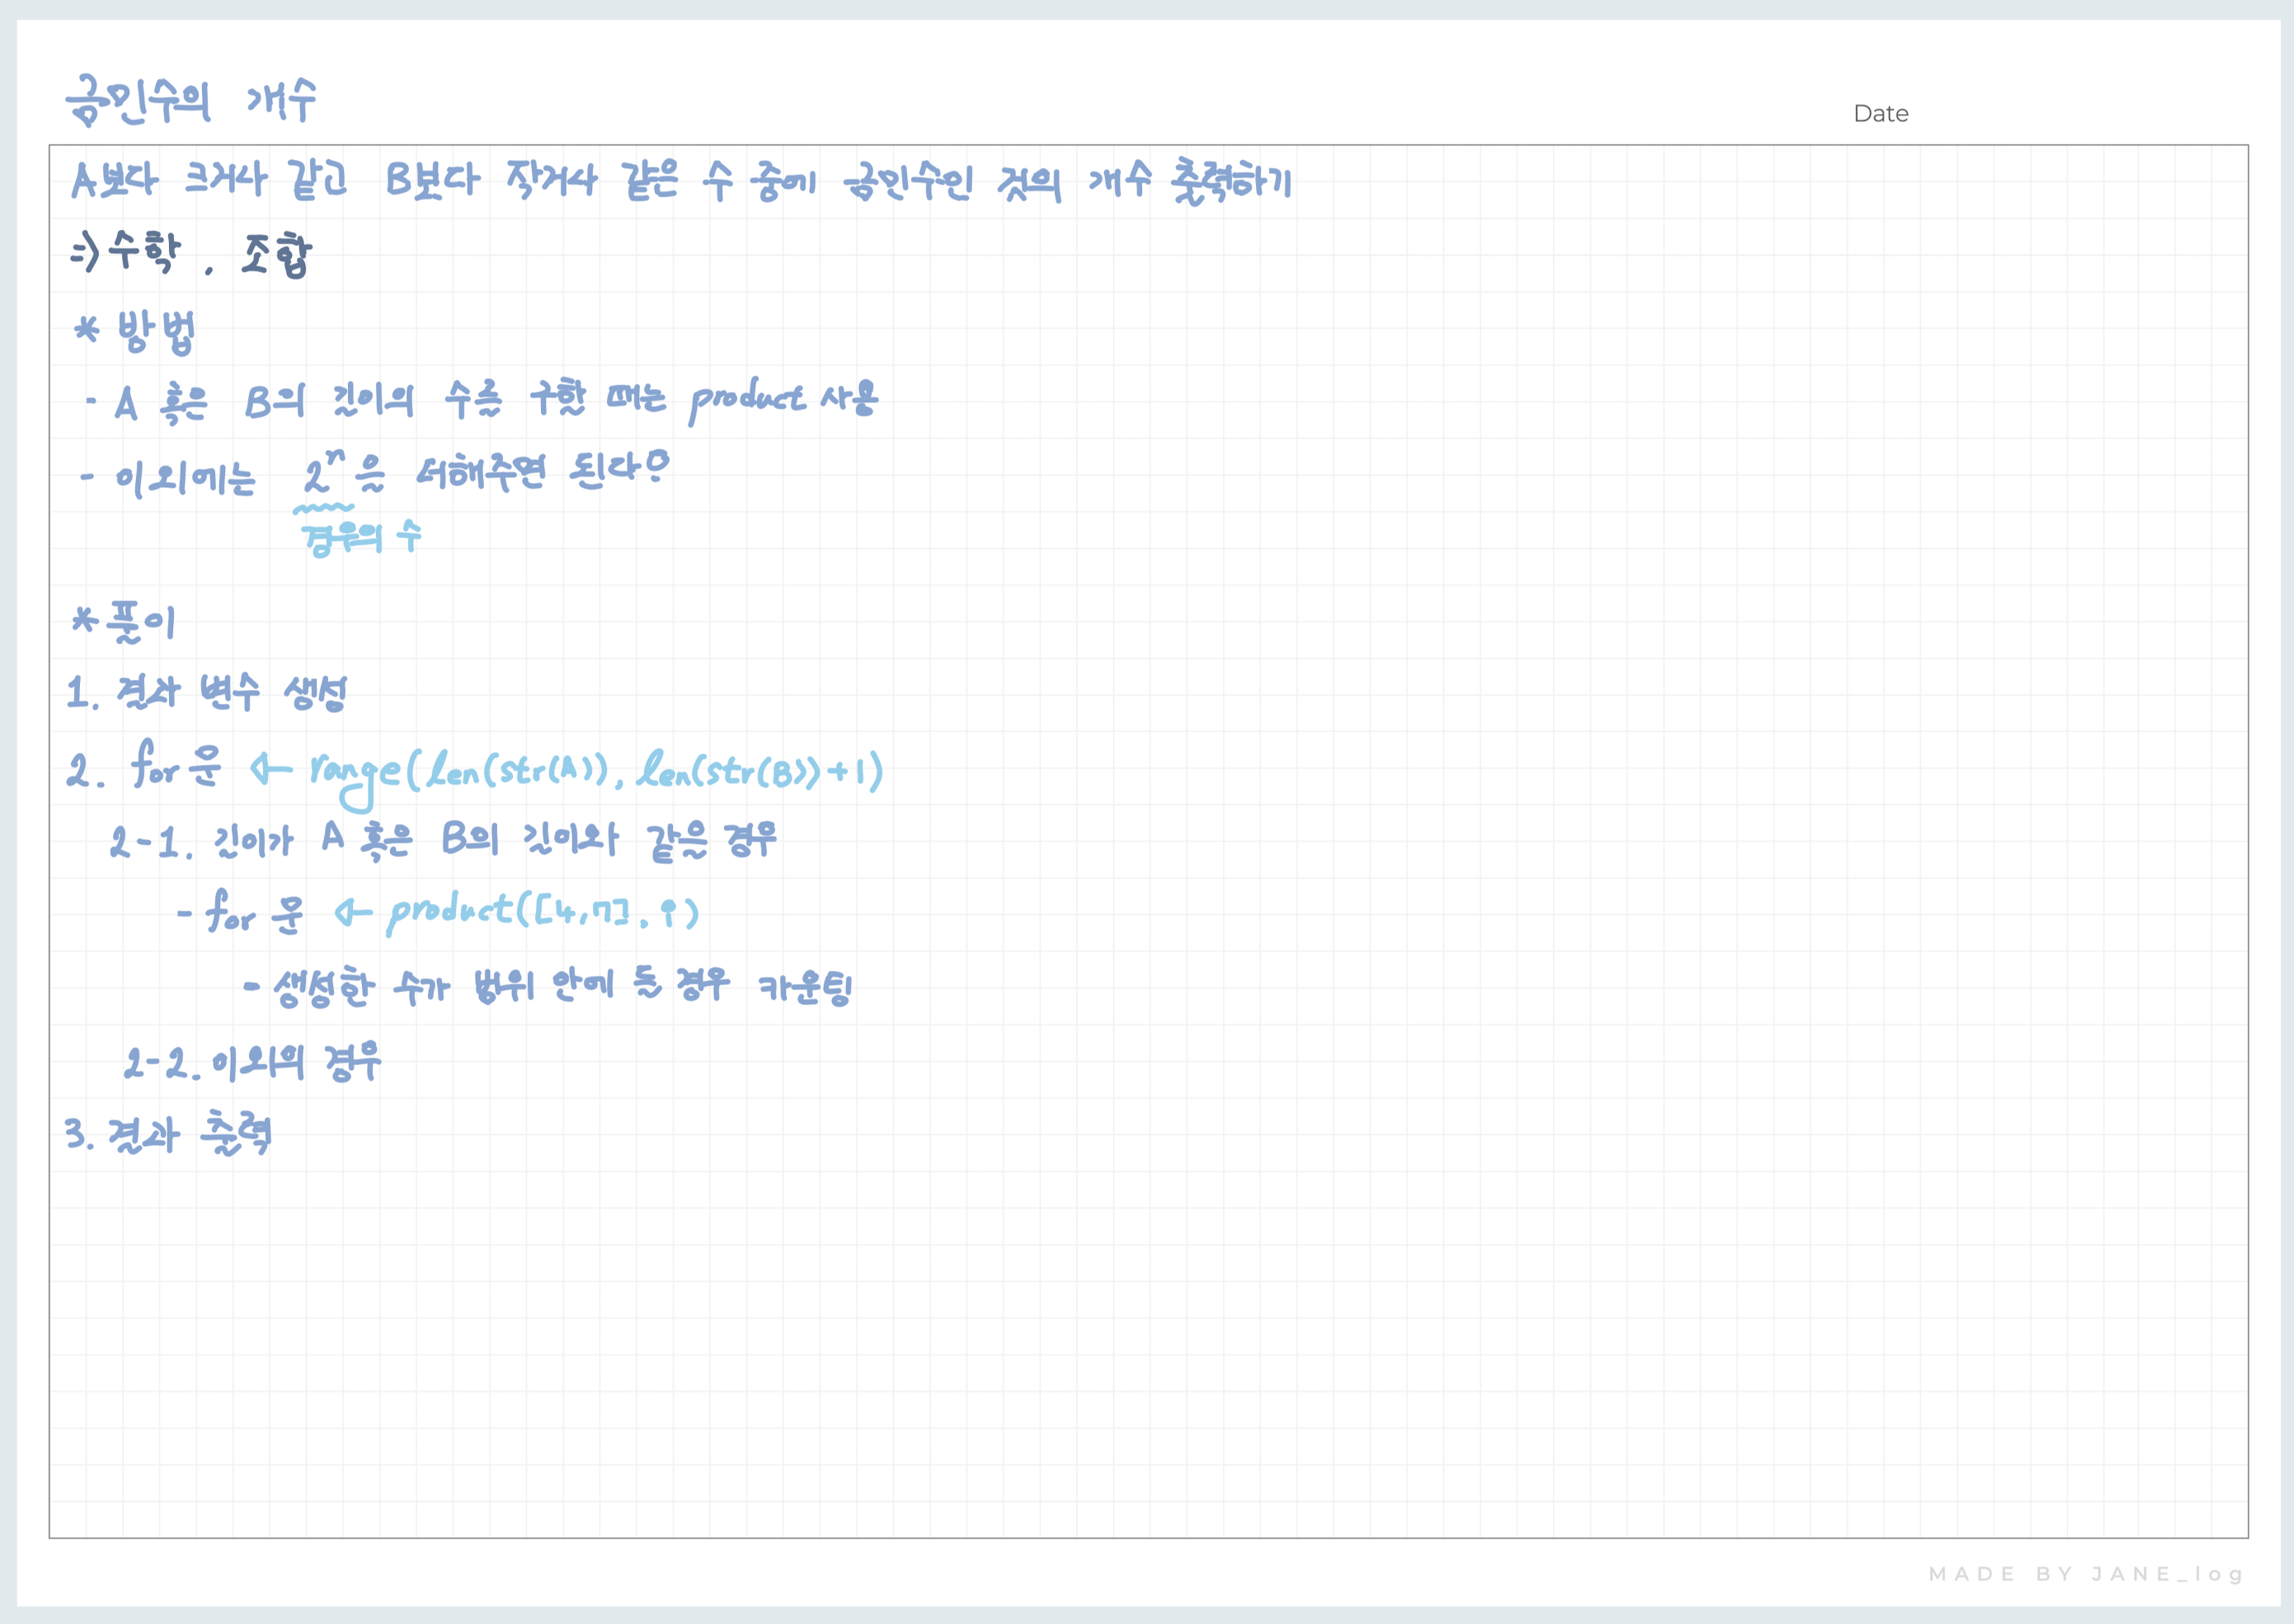This screenshot has height=1624, width=2294.
Task: Click line about counting numbers within range
Action: click(x=548, y=988)
